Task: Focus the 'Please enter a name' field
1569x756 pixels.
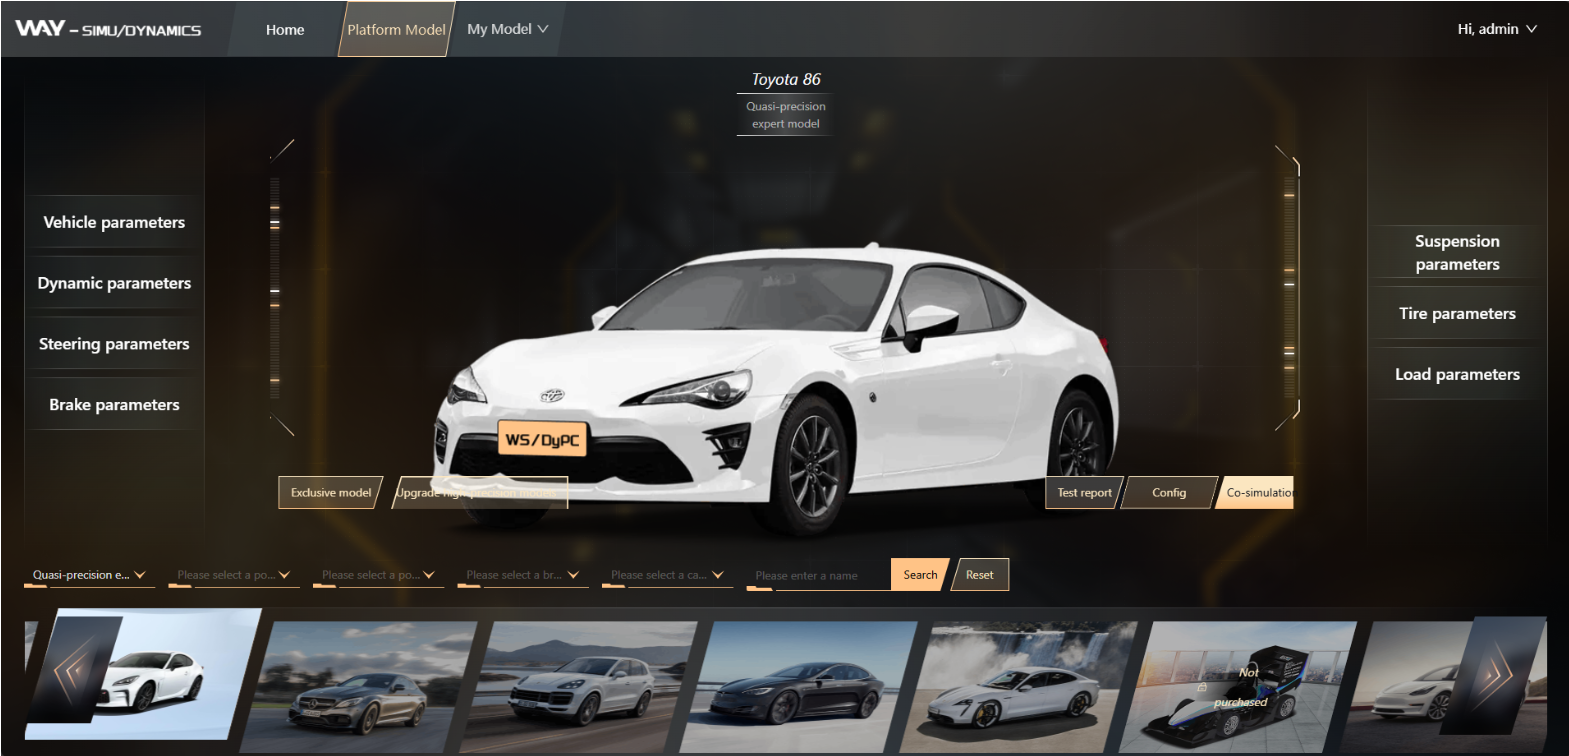Action: tap(818, 576)
